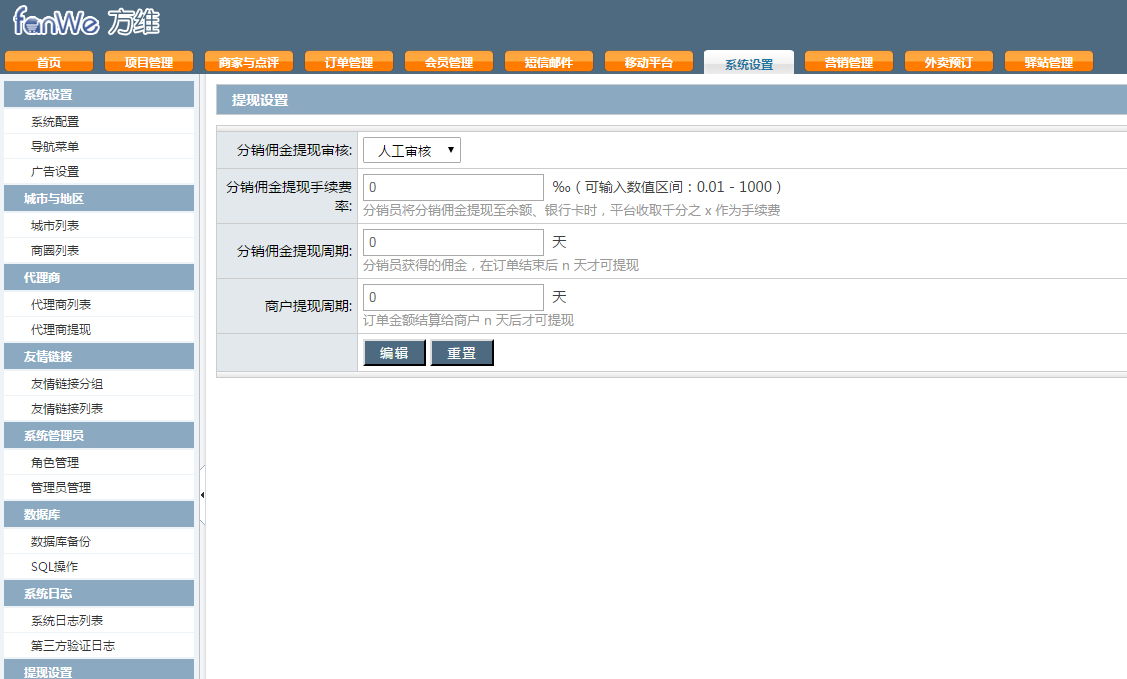Open 管理员管理 sidebar link
1127x679 pixels.
(x=61, y=488)
